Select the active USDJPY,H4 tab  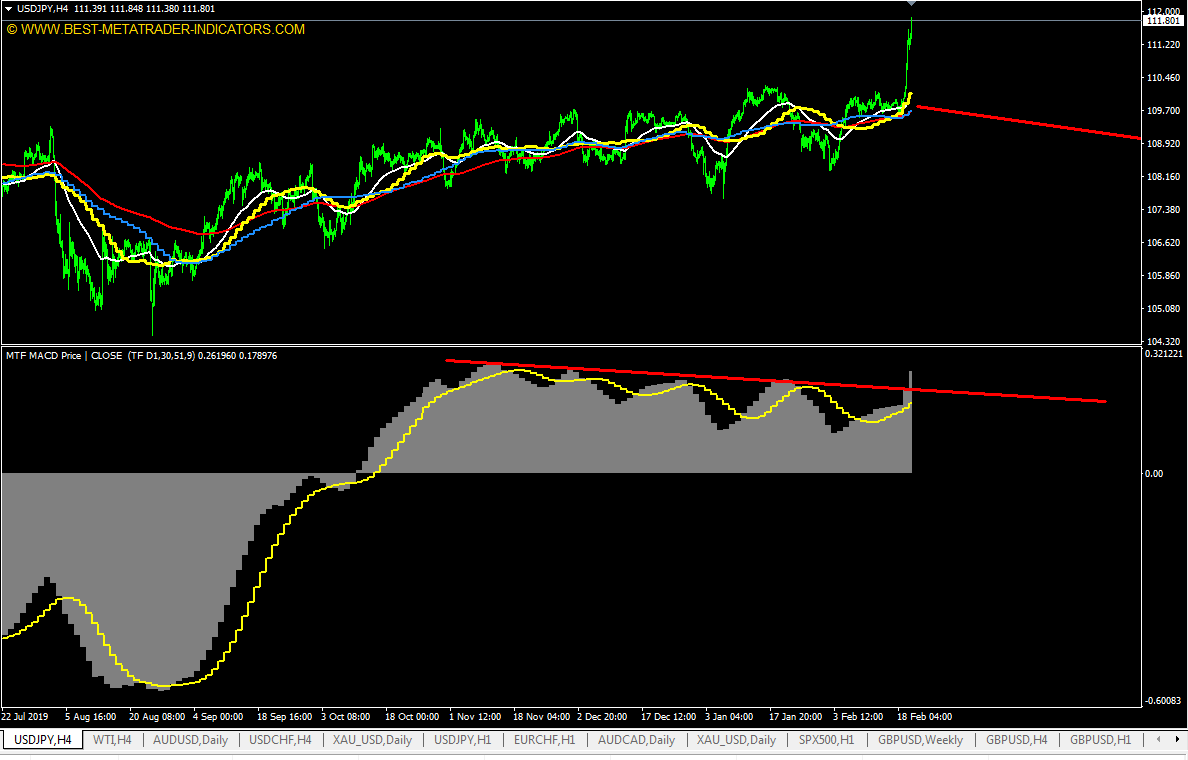pyautogui.click(x=42, y=740)
